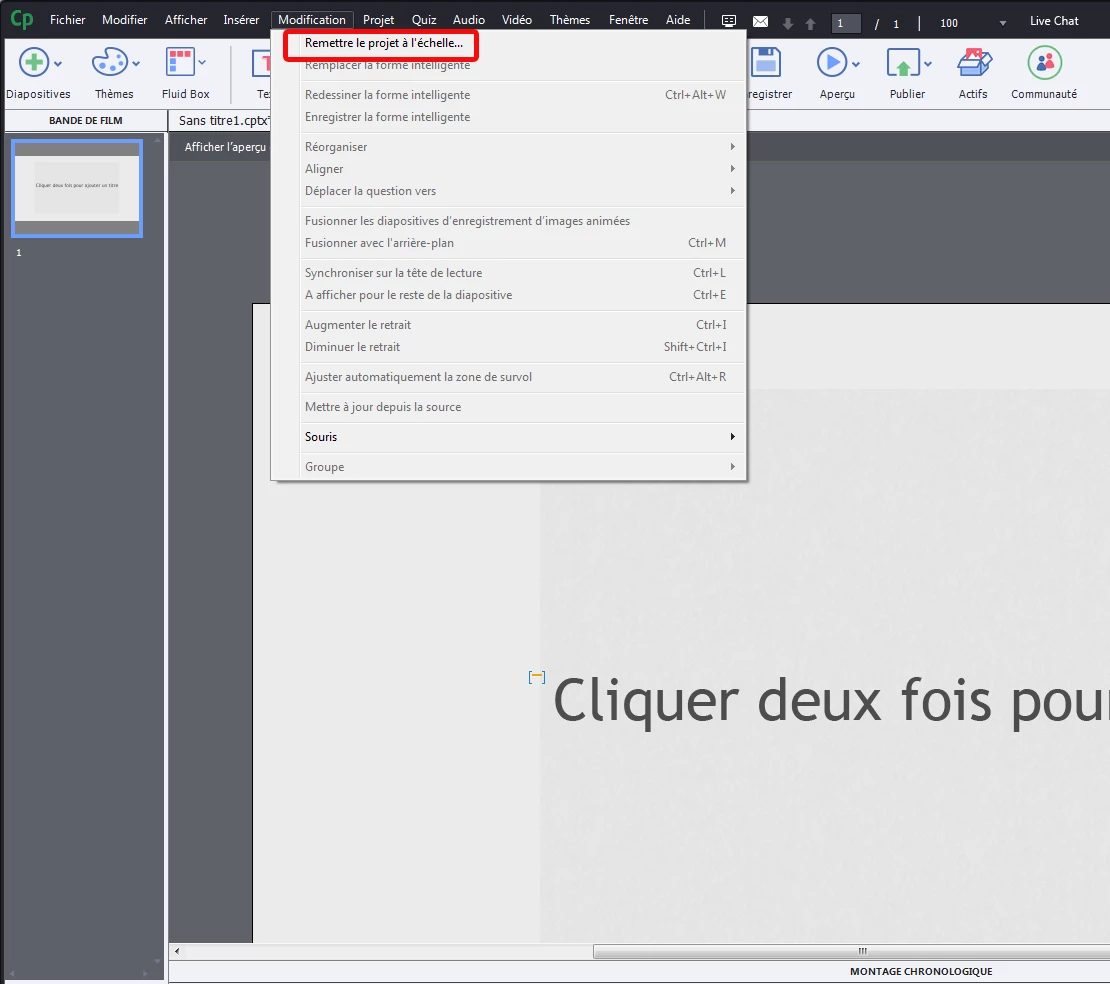This screenshot has width=1110, height=984.
Task: Click the next slide up-arrow icon
Action: pos(811,24)
